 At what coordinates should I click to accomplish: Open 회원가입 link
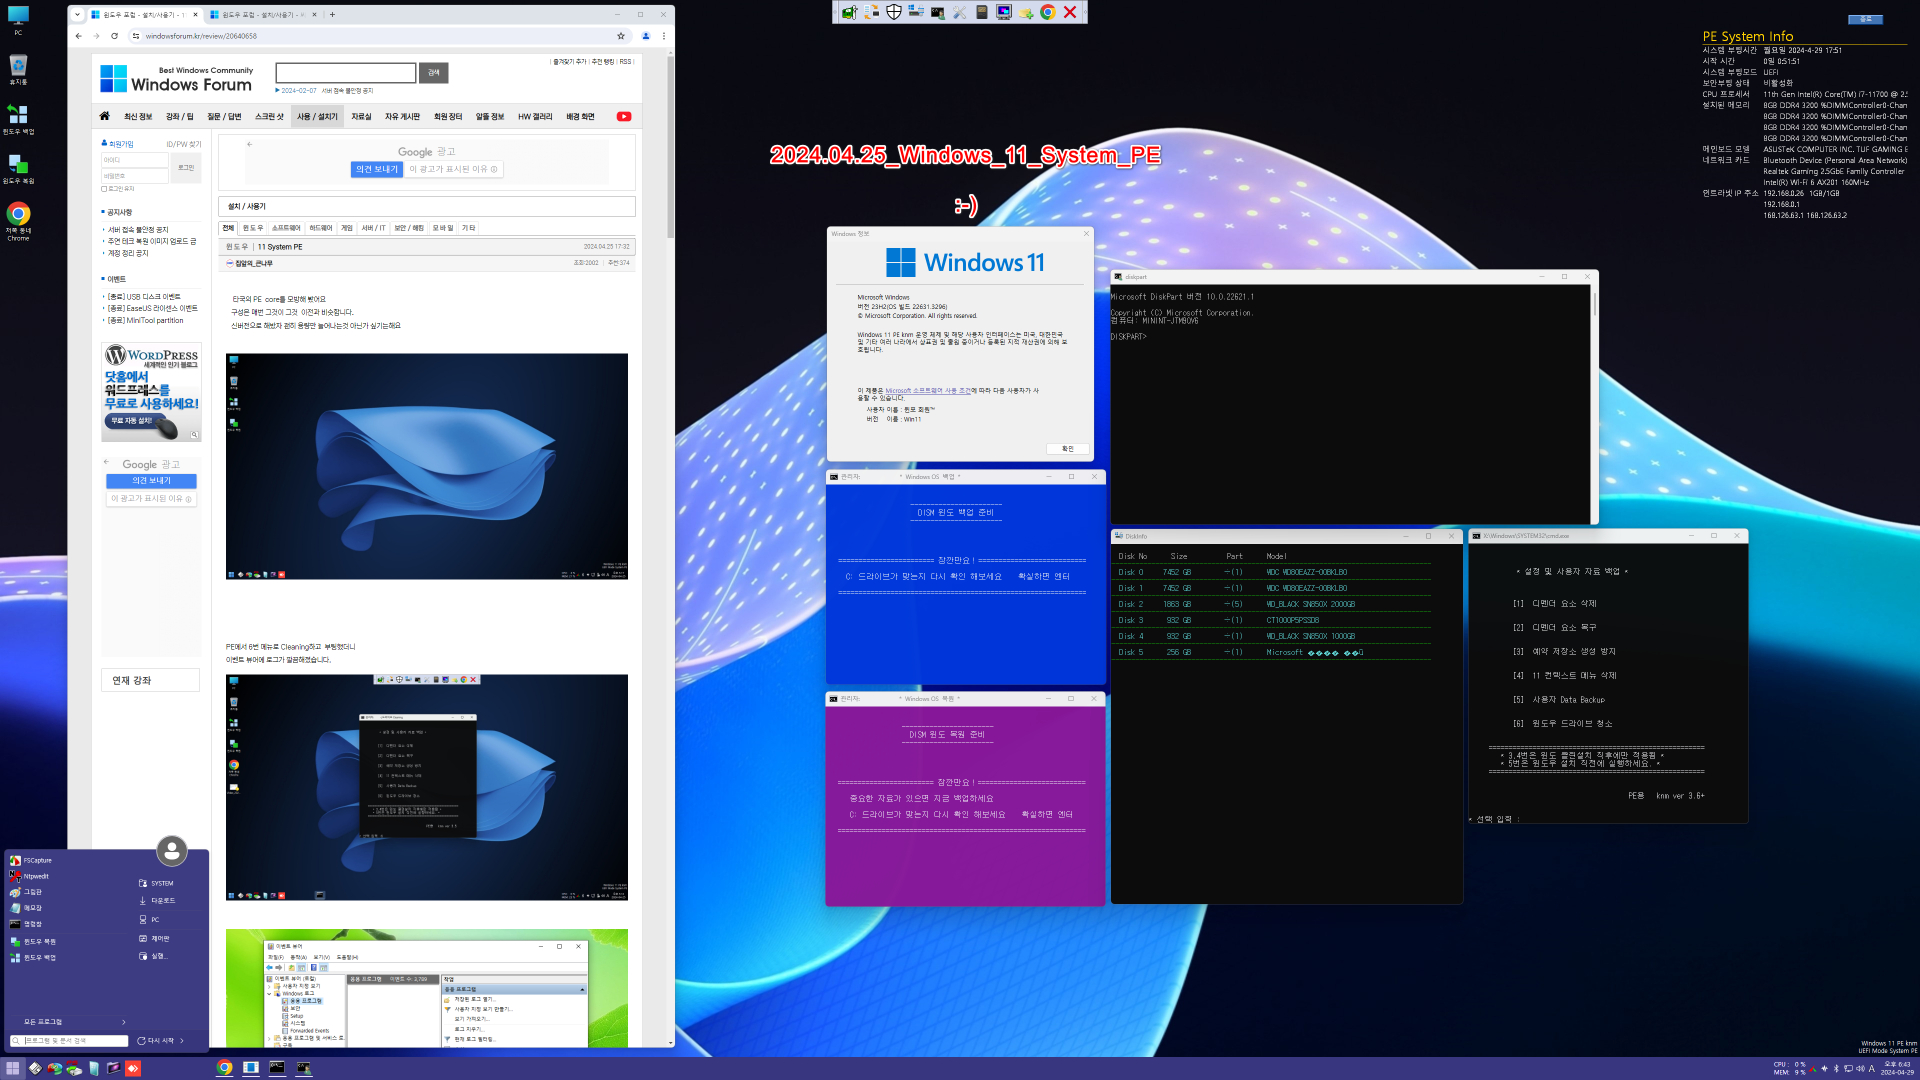pos(120,144)
